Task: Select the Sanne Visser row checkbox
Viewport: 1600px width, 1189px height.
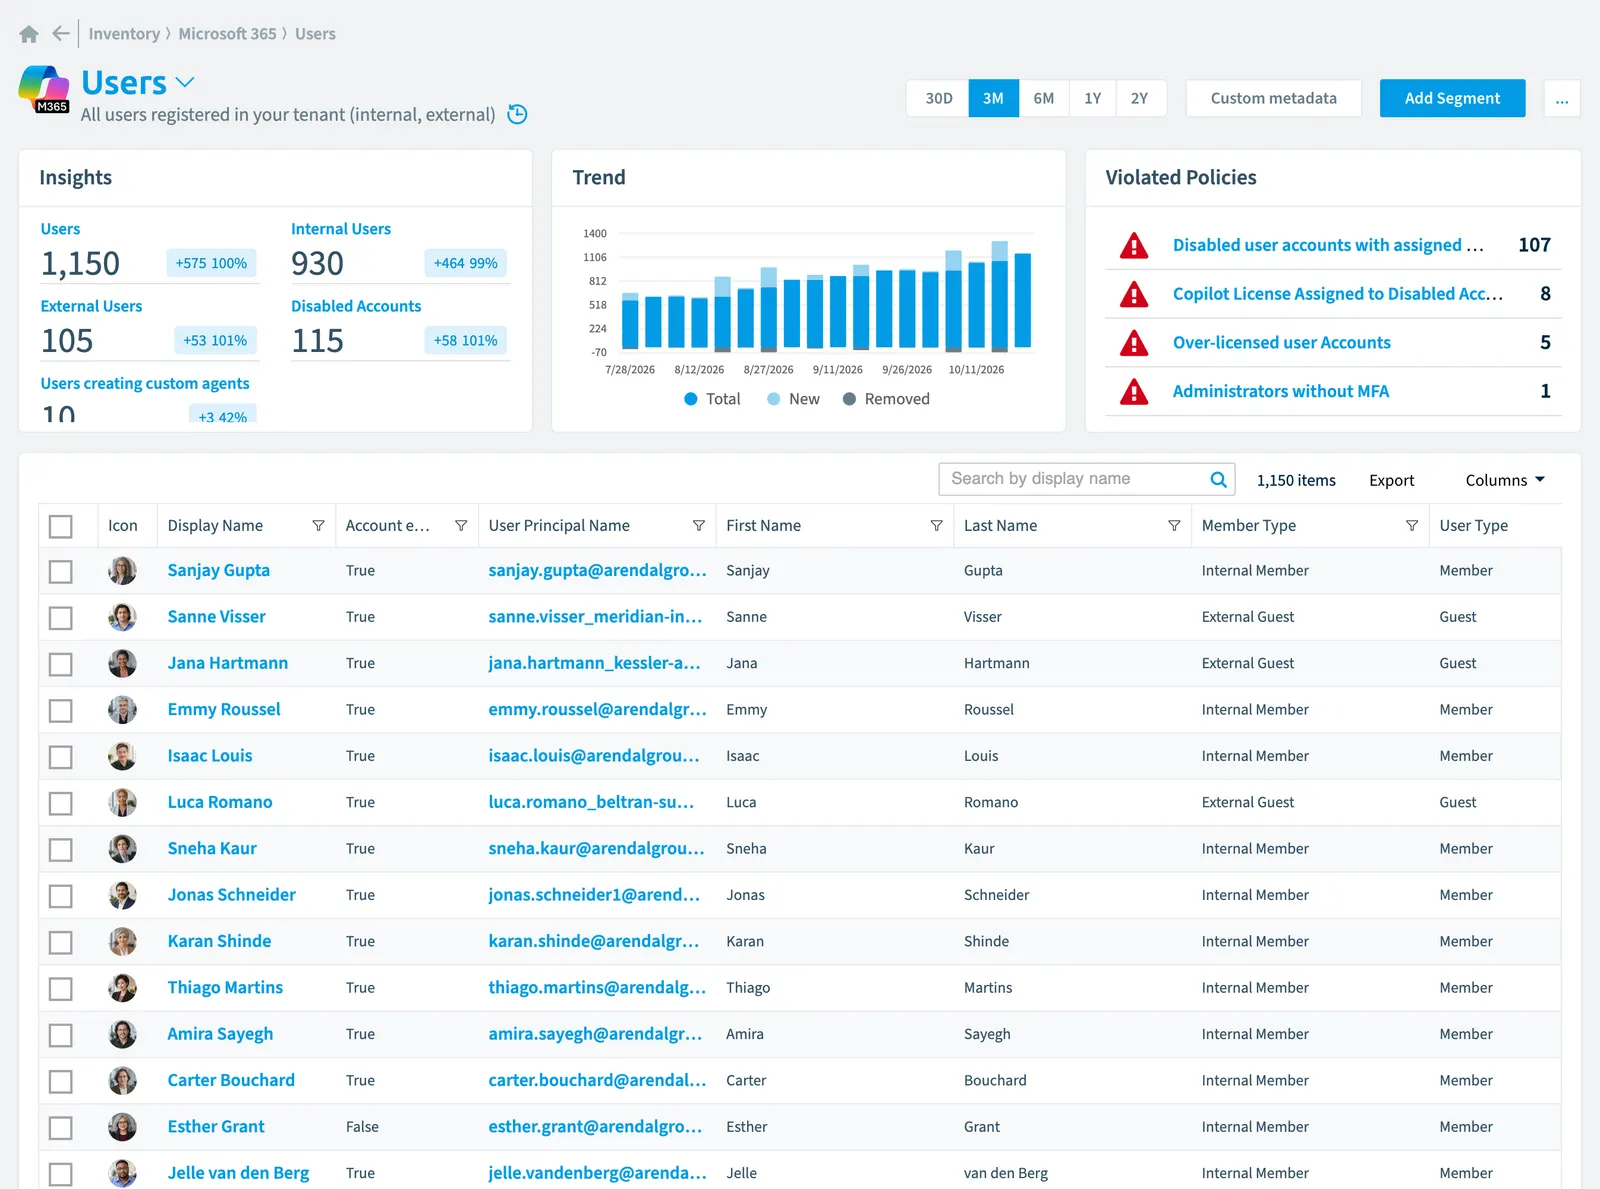Action: (61, 618)
